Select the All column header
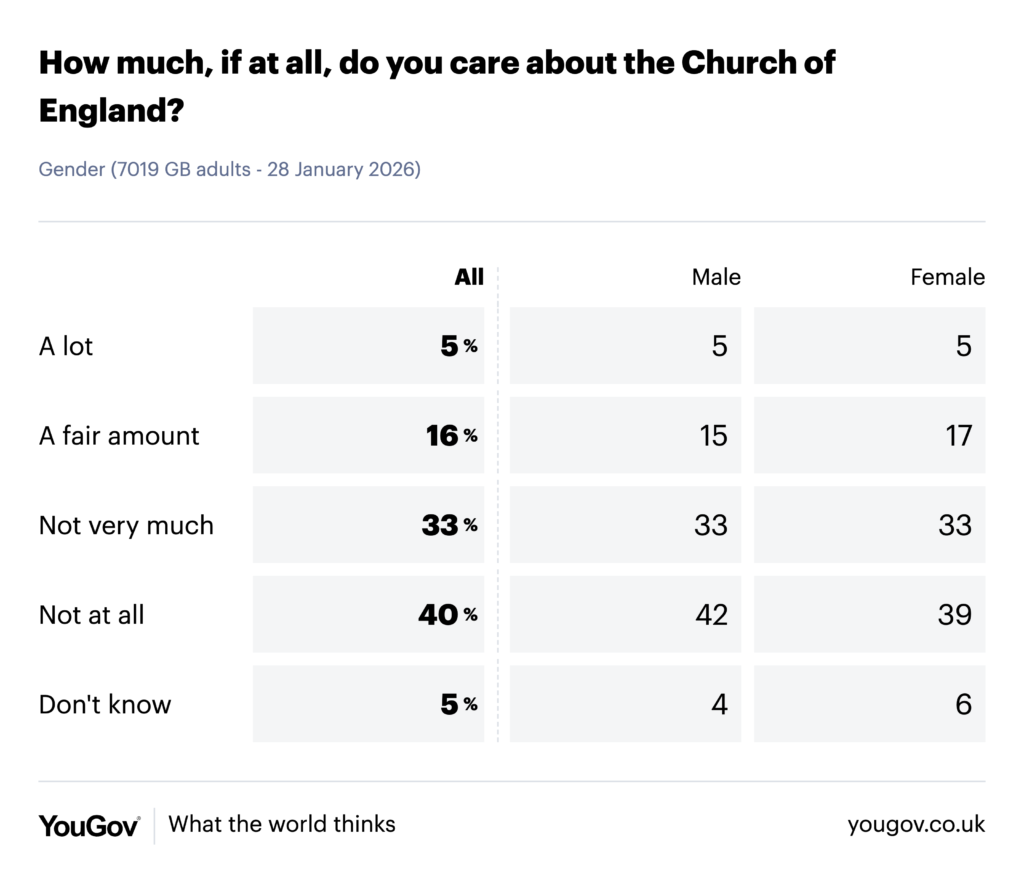 point(468,277)
